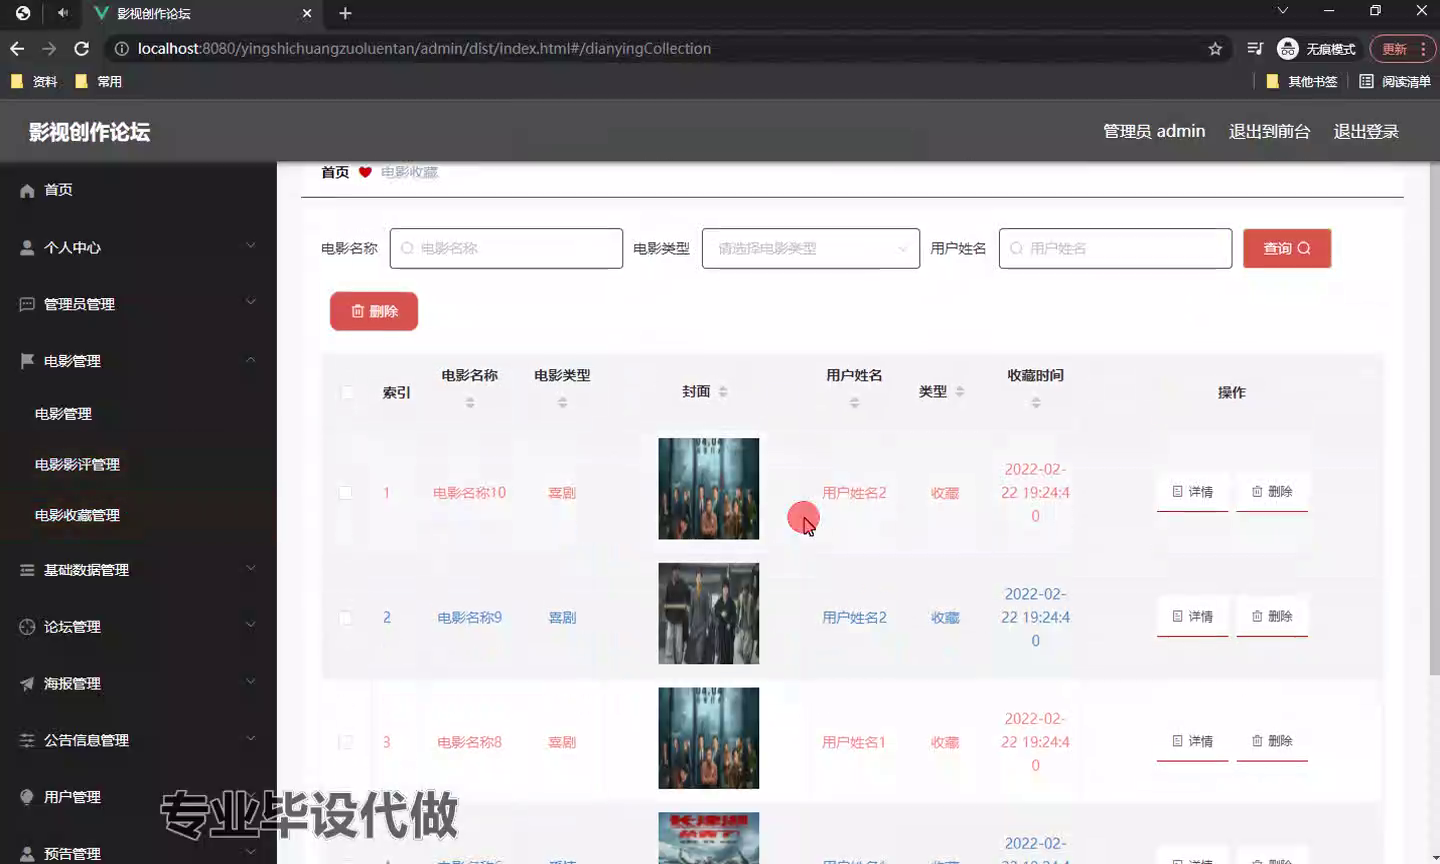Click the browser forward arrow

click(x=49, y=48)
